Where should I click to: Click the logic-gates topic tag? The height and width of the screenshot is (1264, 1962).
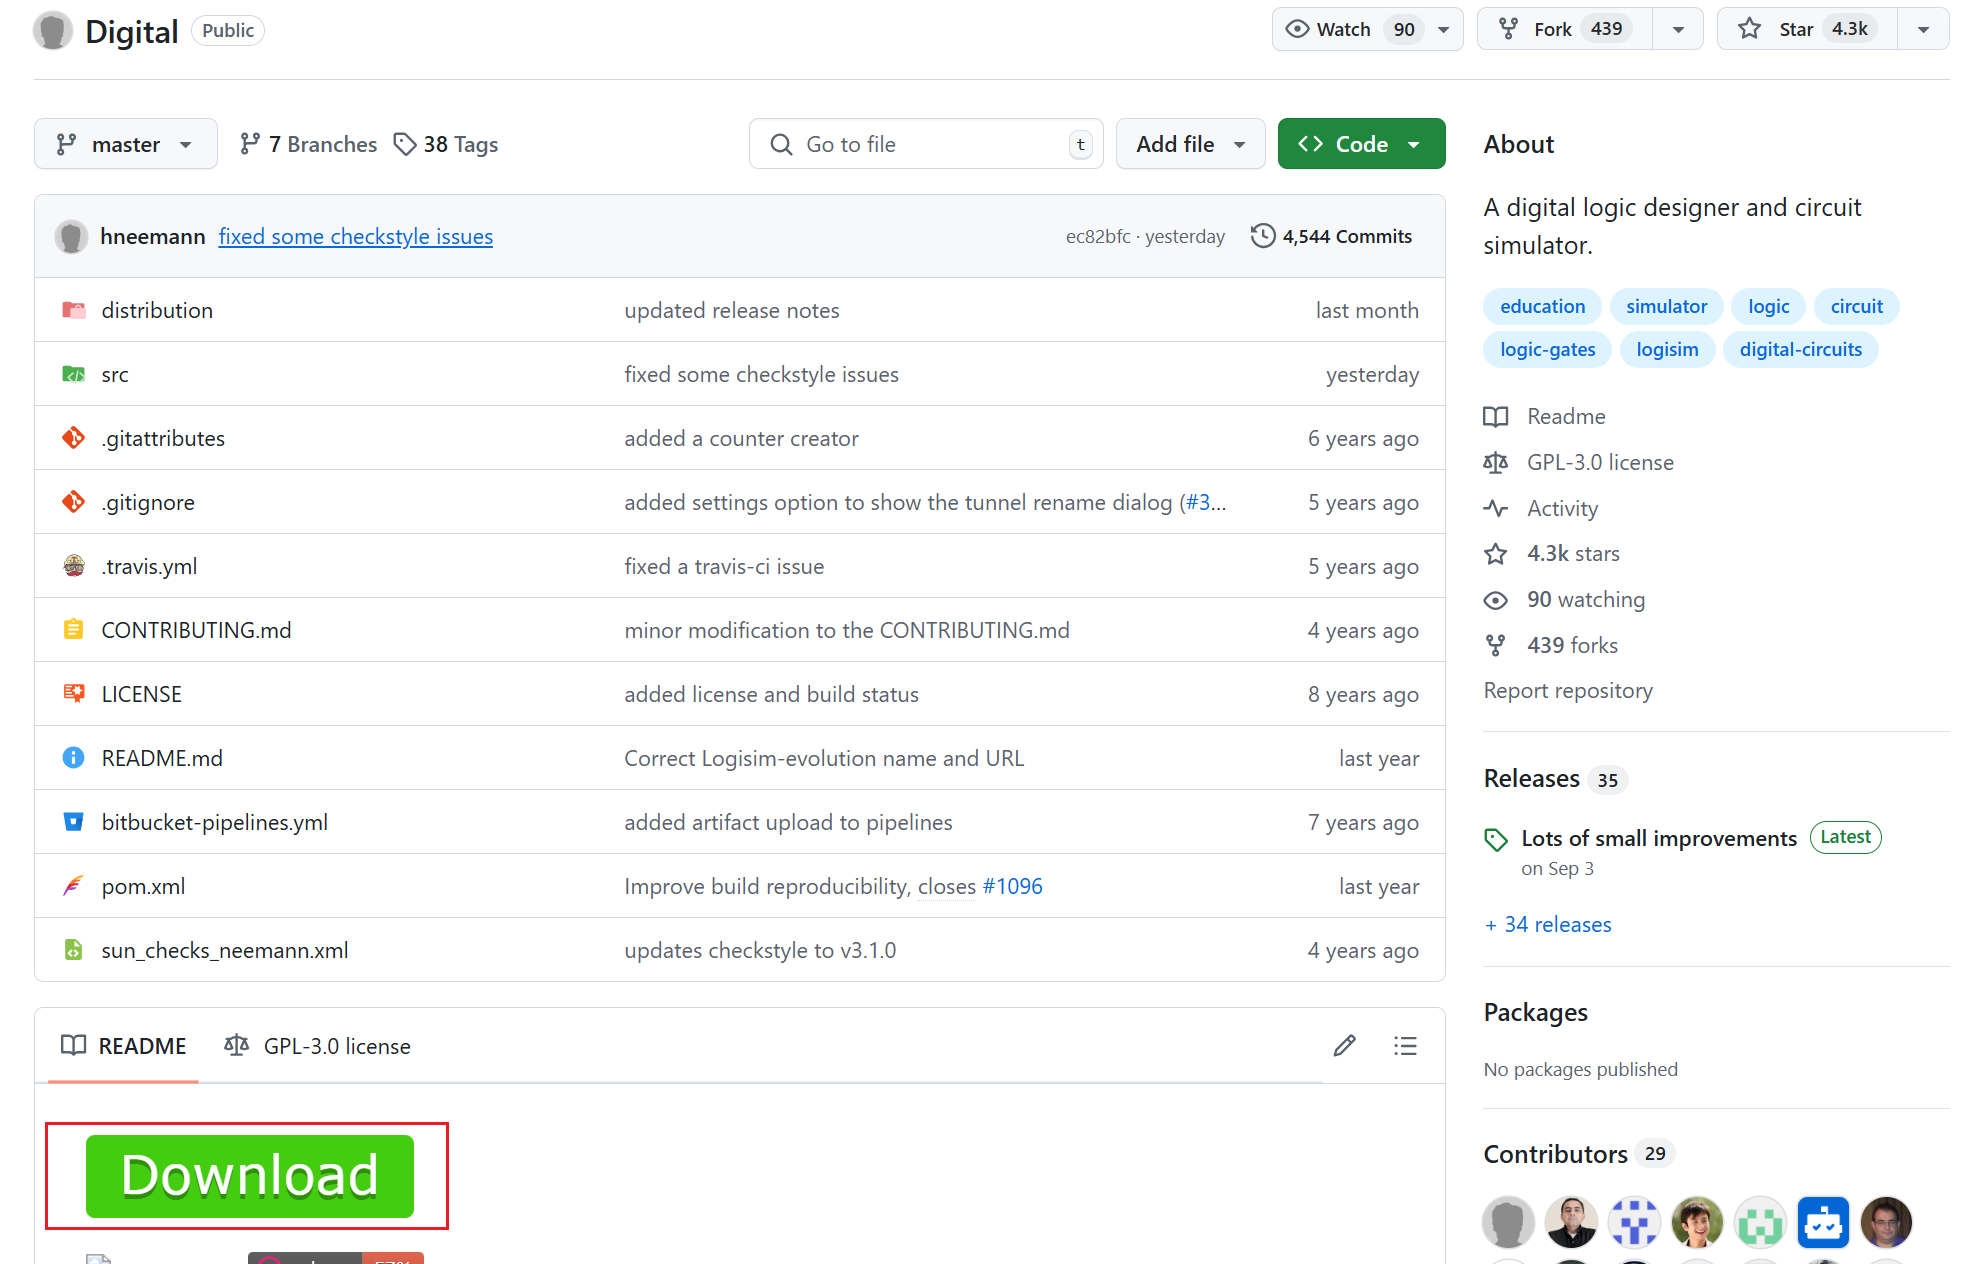1547,350
